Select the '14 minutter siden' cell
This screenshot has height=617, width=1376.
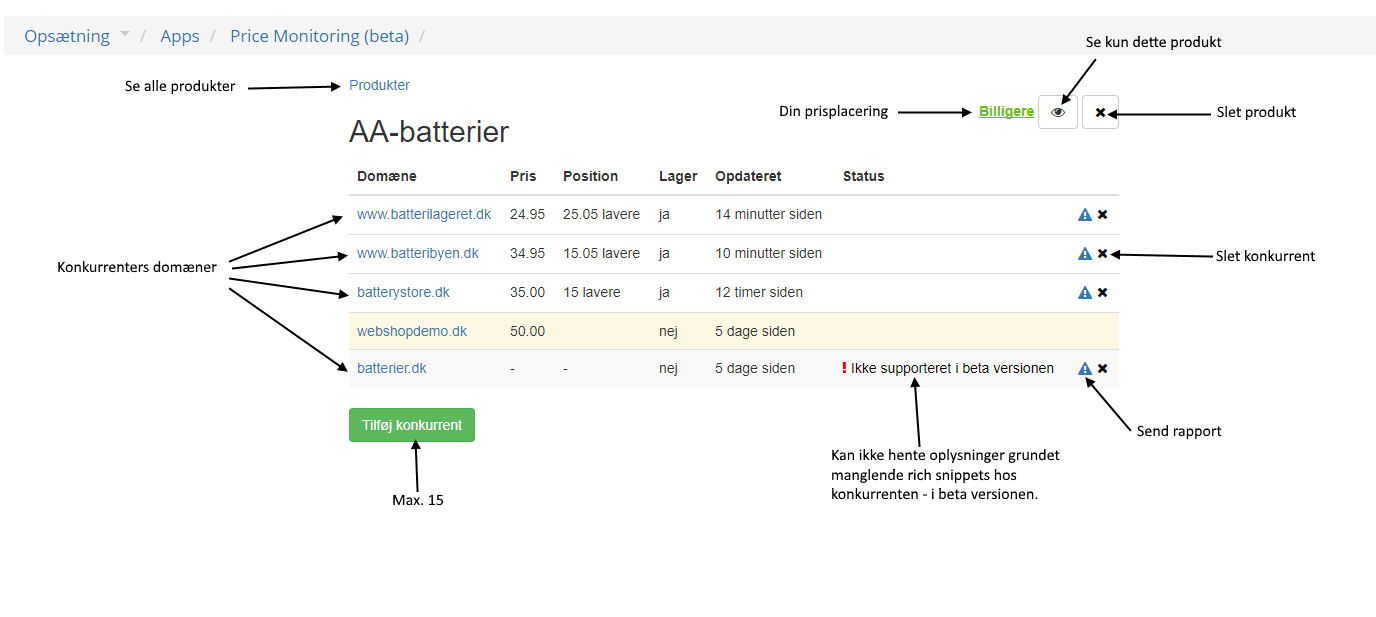[x=769, y=214]
